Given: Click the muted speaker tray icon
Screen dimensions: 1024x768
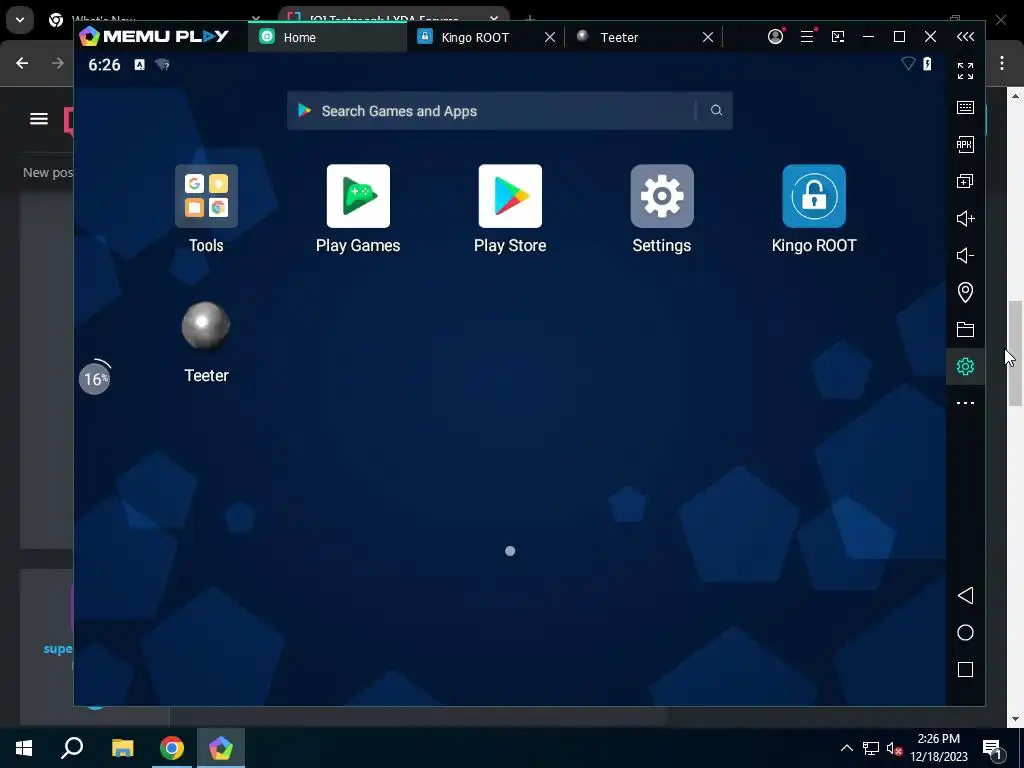Looking at the screenshot, I should coord(894,748).
